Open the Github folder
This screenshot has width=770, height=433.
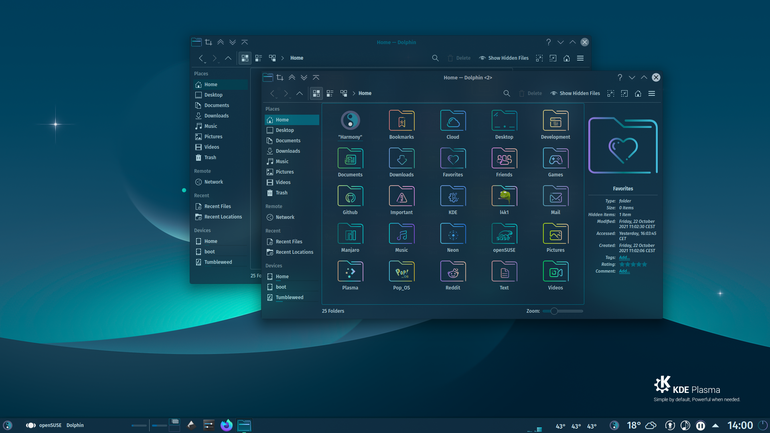[350, 200]
